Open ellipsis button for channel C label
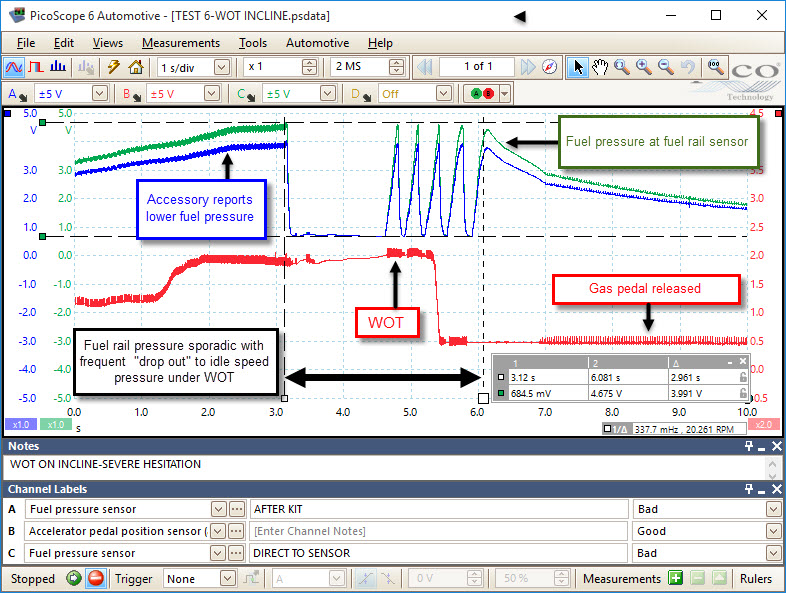Viewport: 786px width, 593px height. tap(237, 553)
